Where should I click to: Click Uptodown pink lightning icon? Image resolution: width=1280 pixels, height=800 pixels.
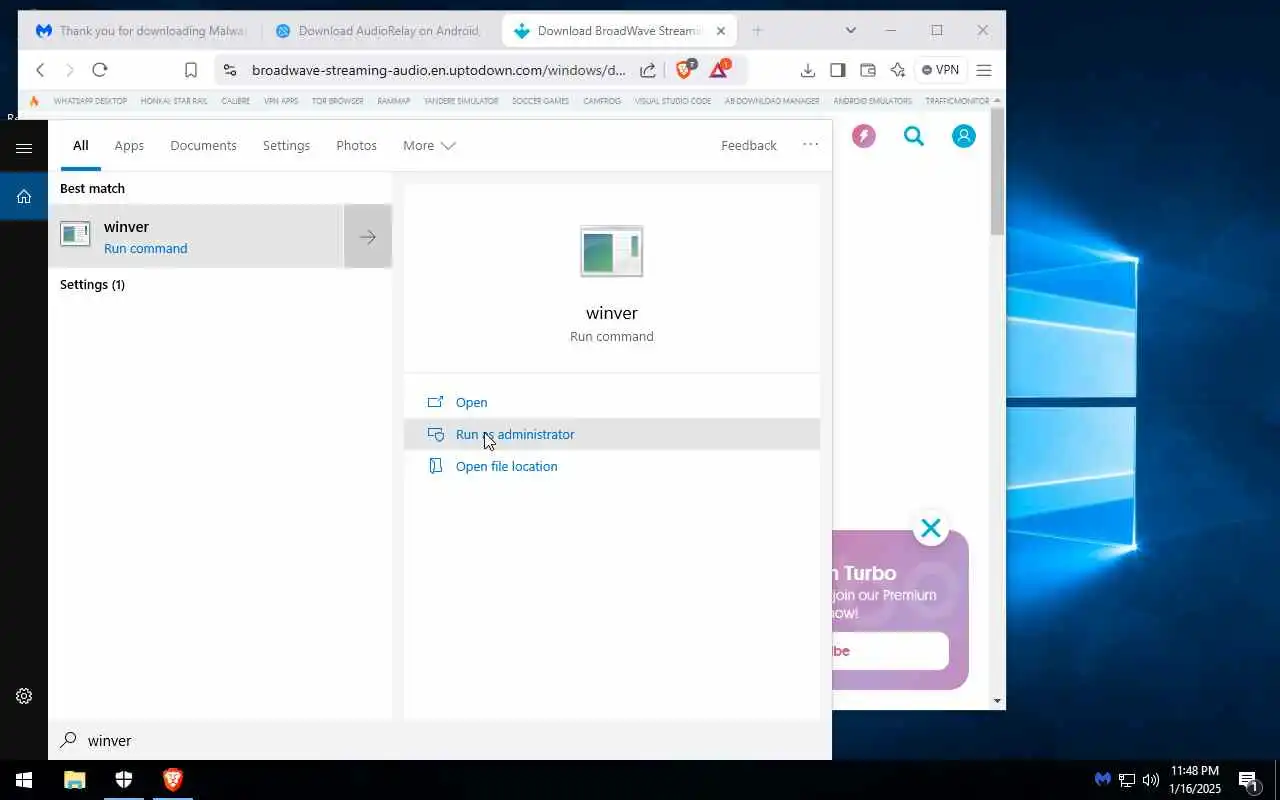coord(864,136)
